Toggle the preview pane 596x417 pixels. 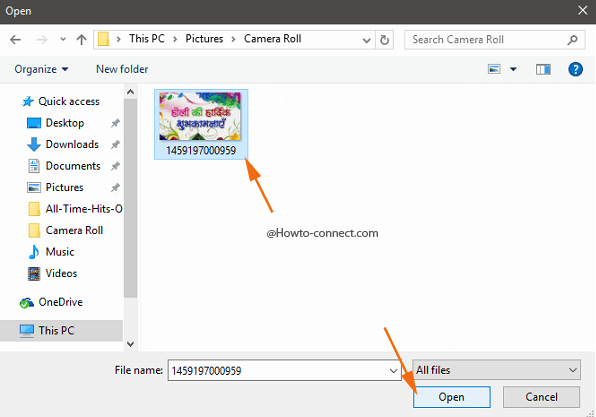tap(543, 69)
